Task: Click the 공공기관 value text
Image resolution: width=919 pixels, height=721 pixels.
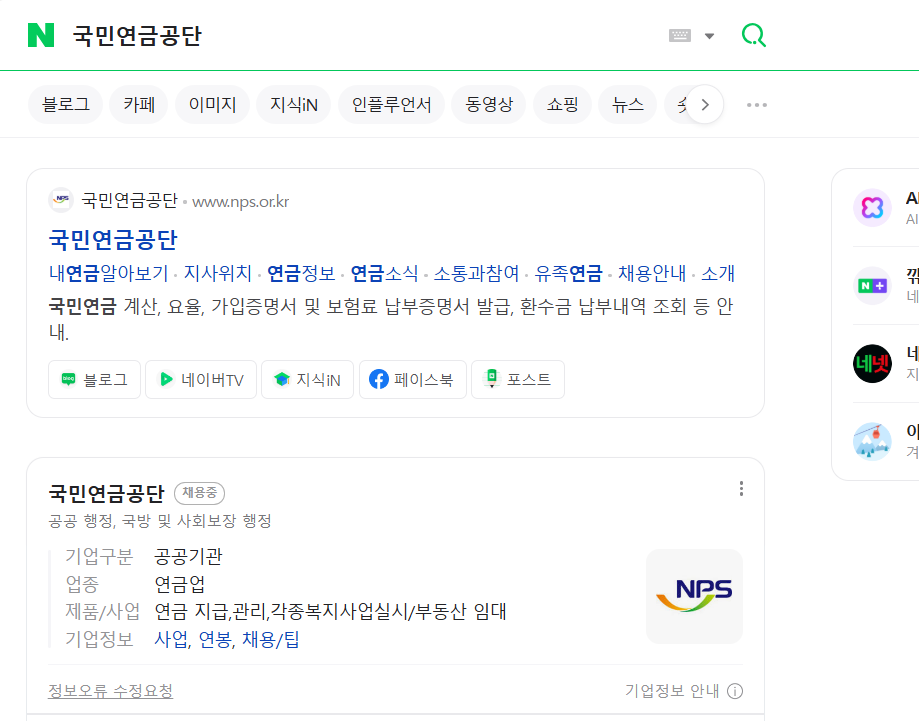Action: [x=188, y=556]
